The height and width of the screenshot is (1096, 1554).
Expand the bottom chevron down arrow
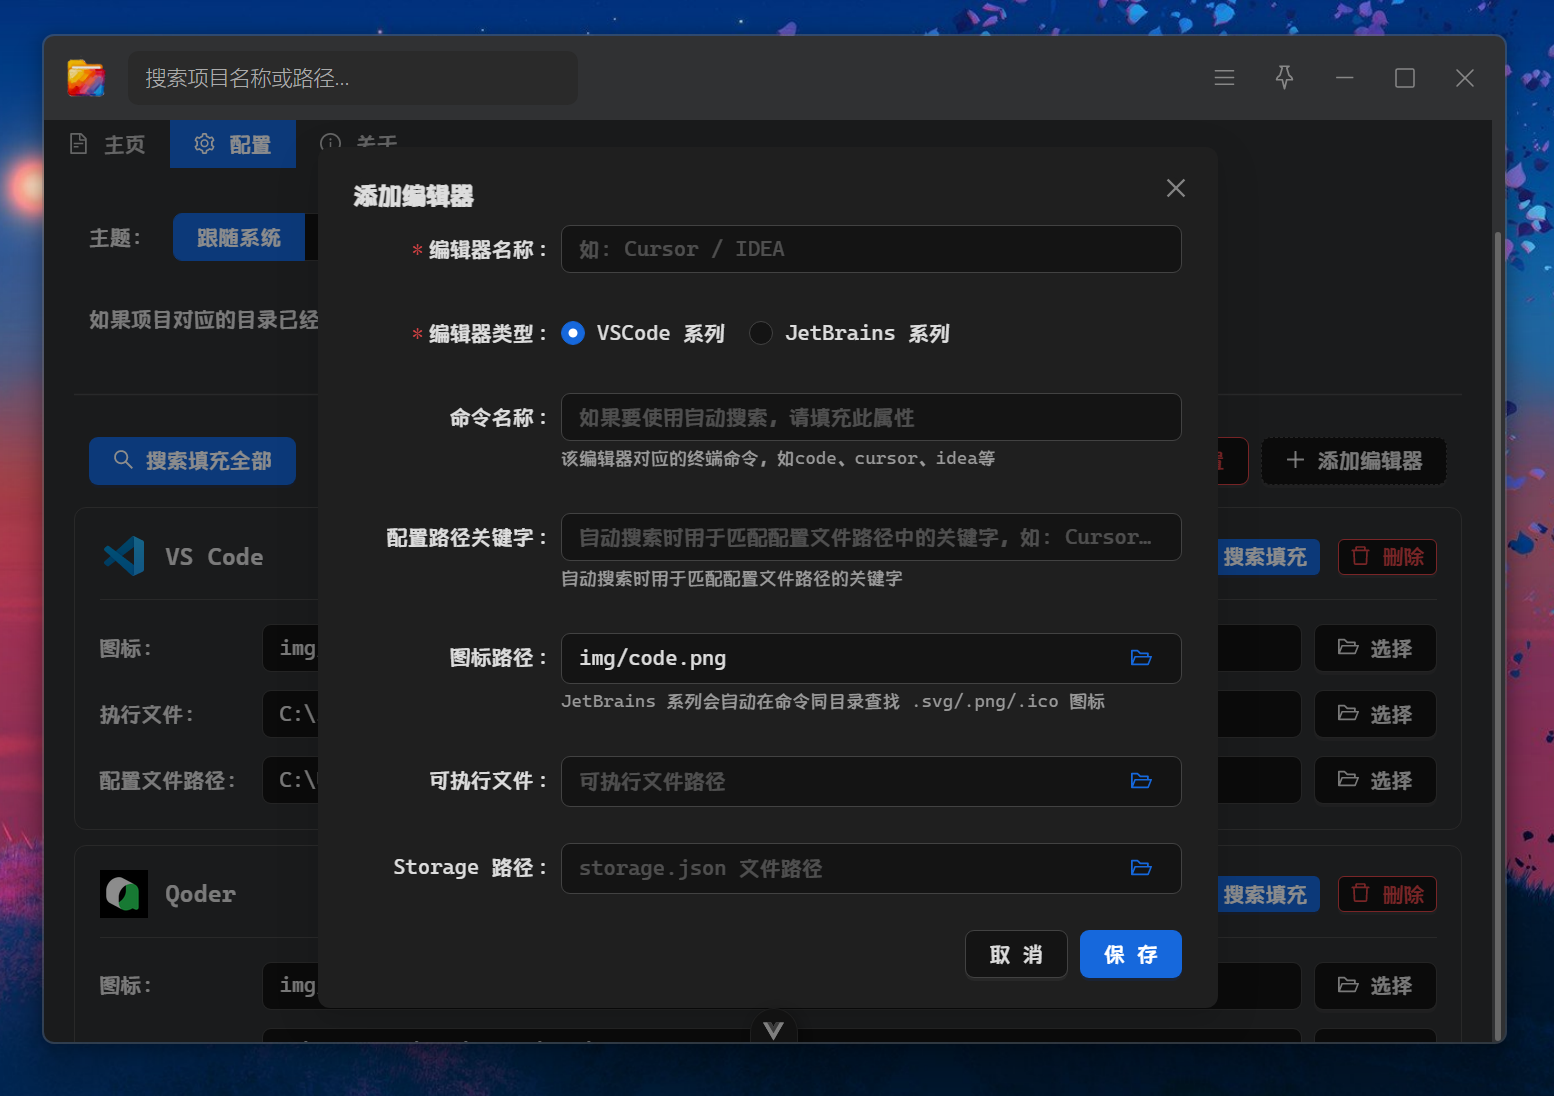point(773,1030)
